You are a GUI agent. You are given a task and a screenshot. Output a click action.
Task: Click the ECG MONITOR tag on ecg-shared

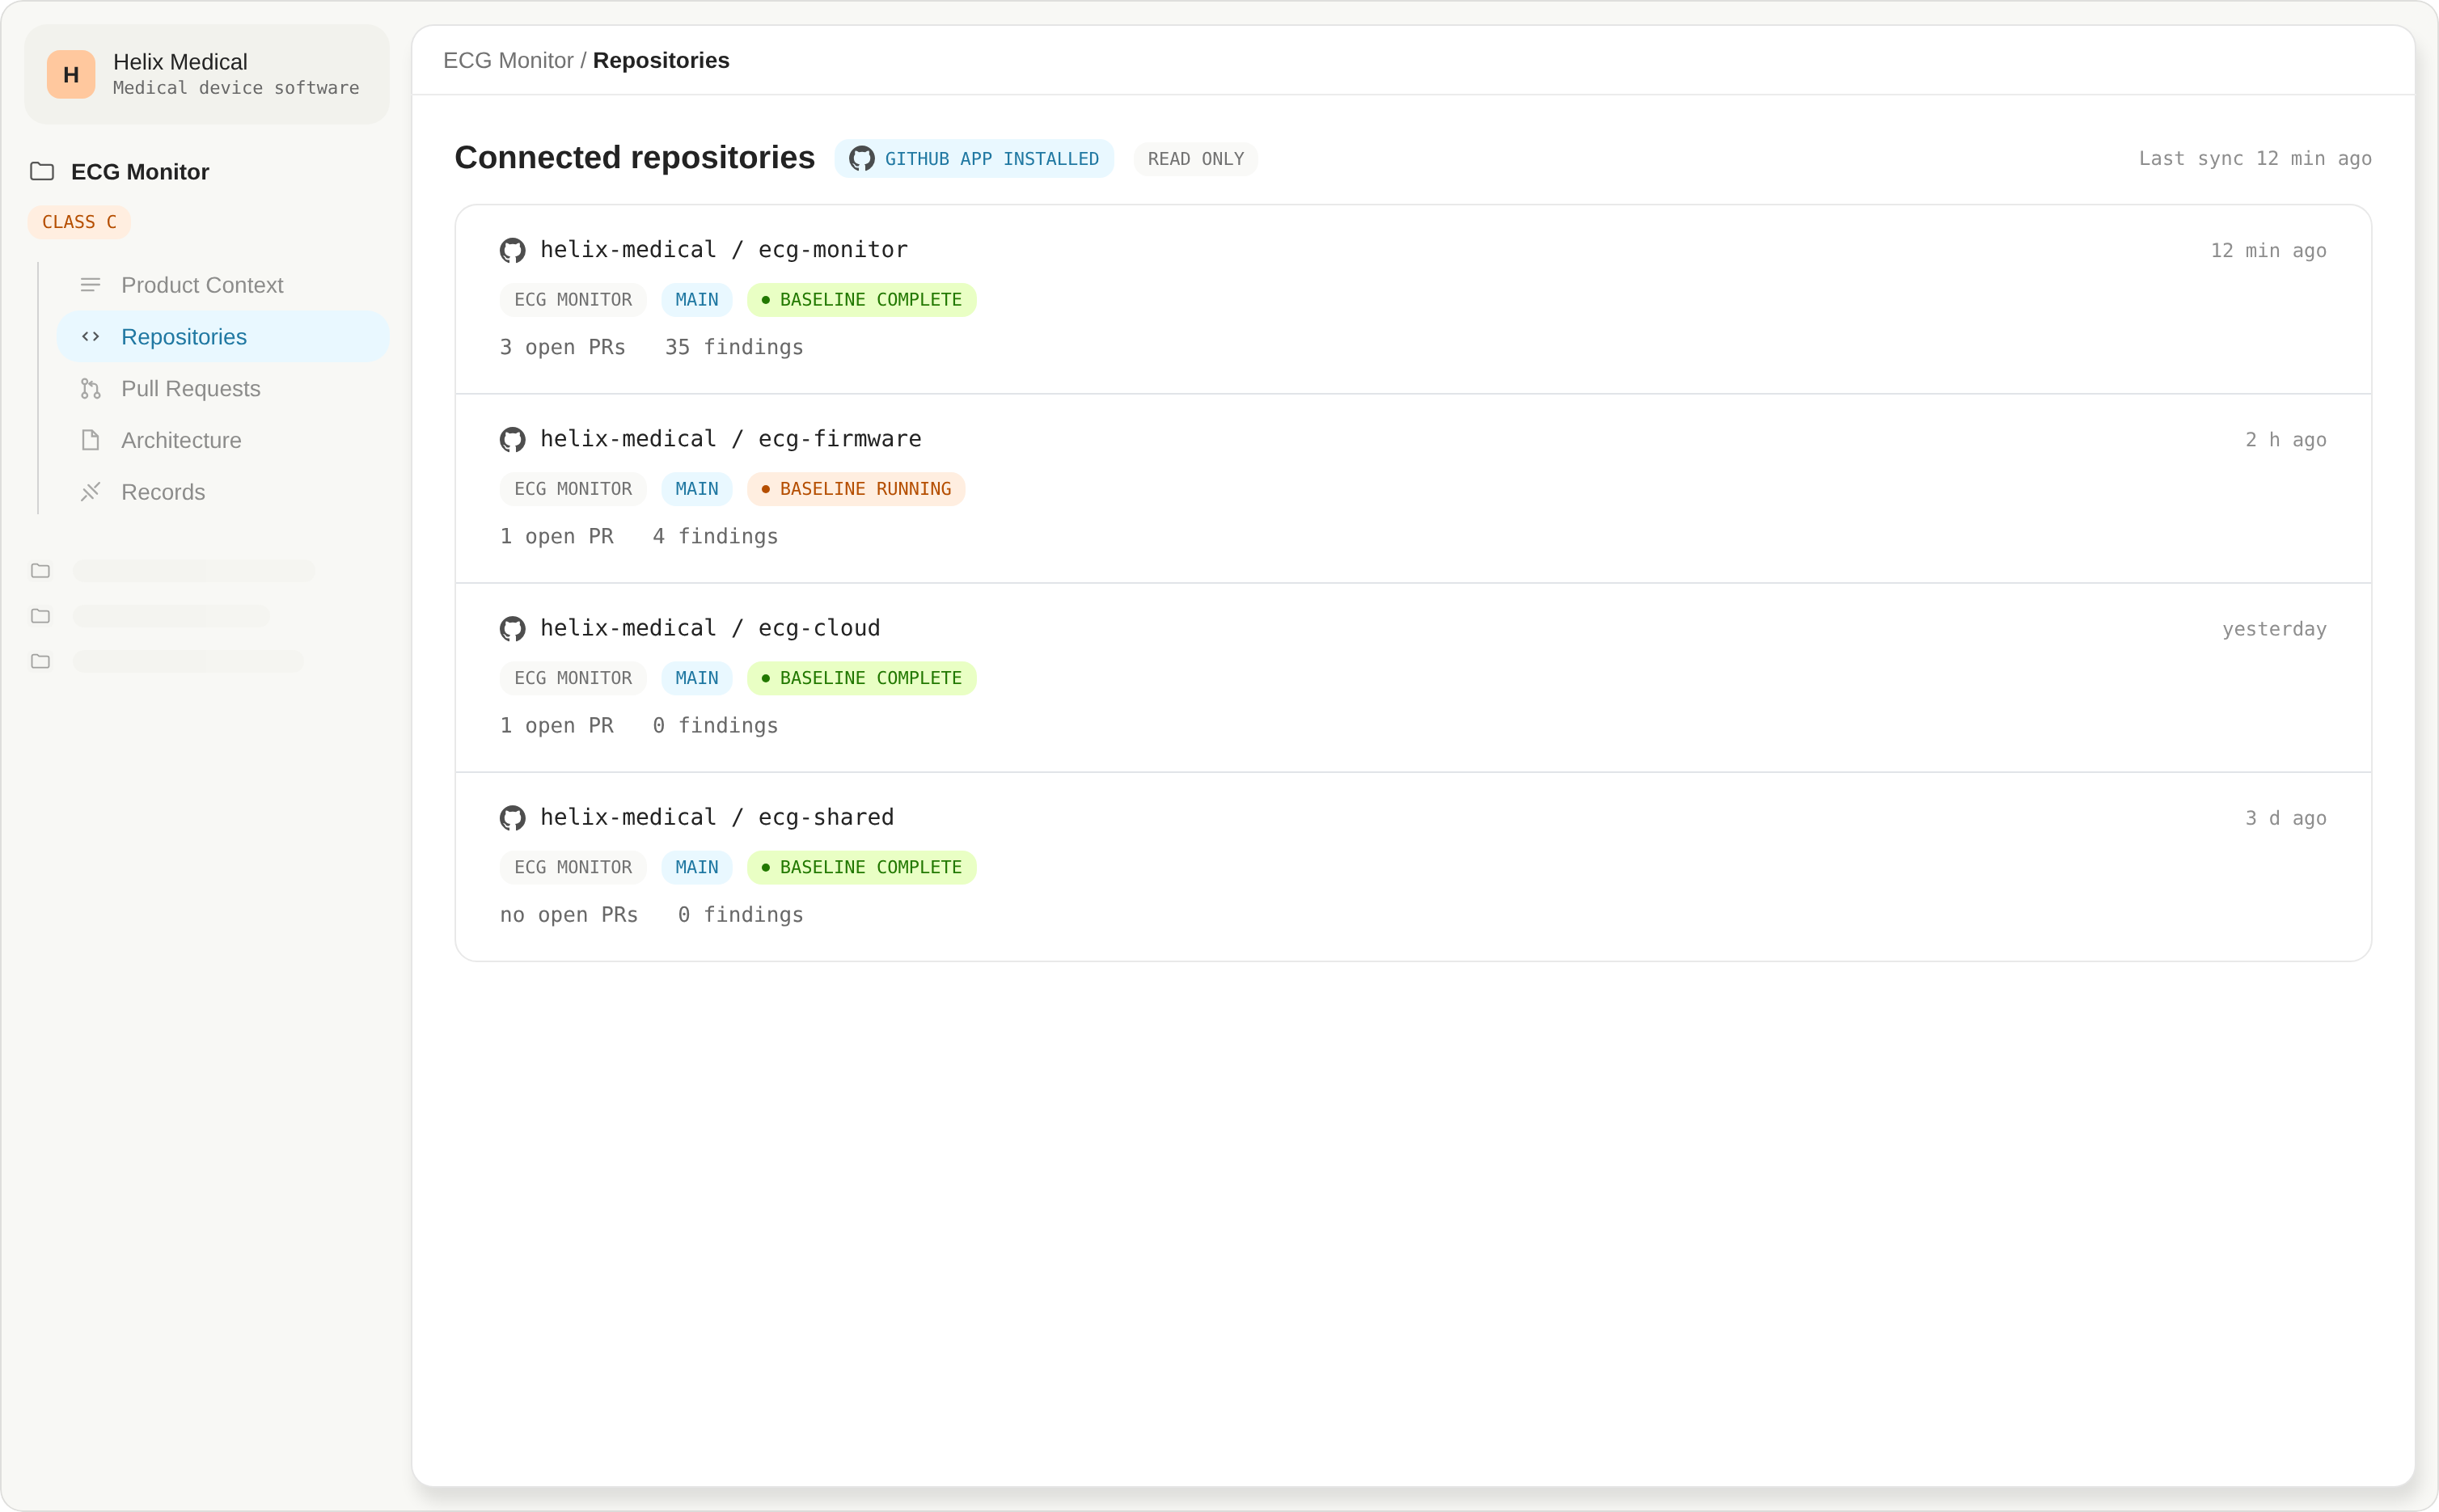coord(573,867)
